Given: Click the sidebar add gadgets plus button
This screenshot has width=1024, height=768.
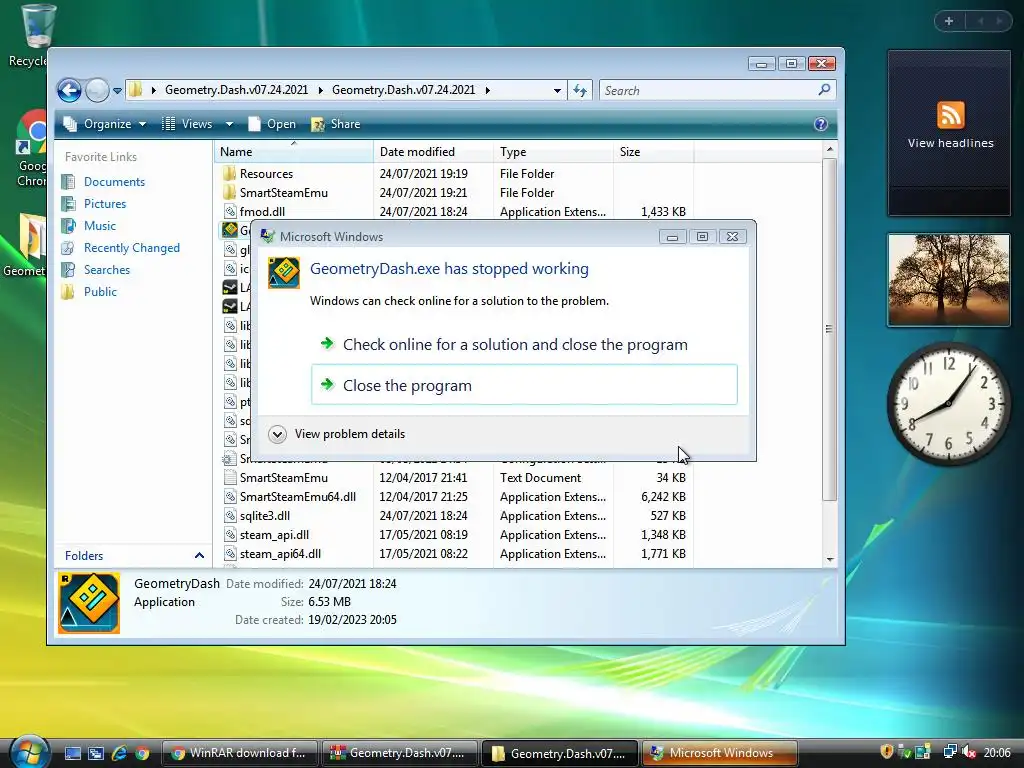Looking at the screenshot, I should 949,21.
